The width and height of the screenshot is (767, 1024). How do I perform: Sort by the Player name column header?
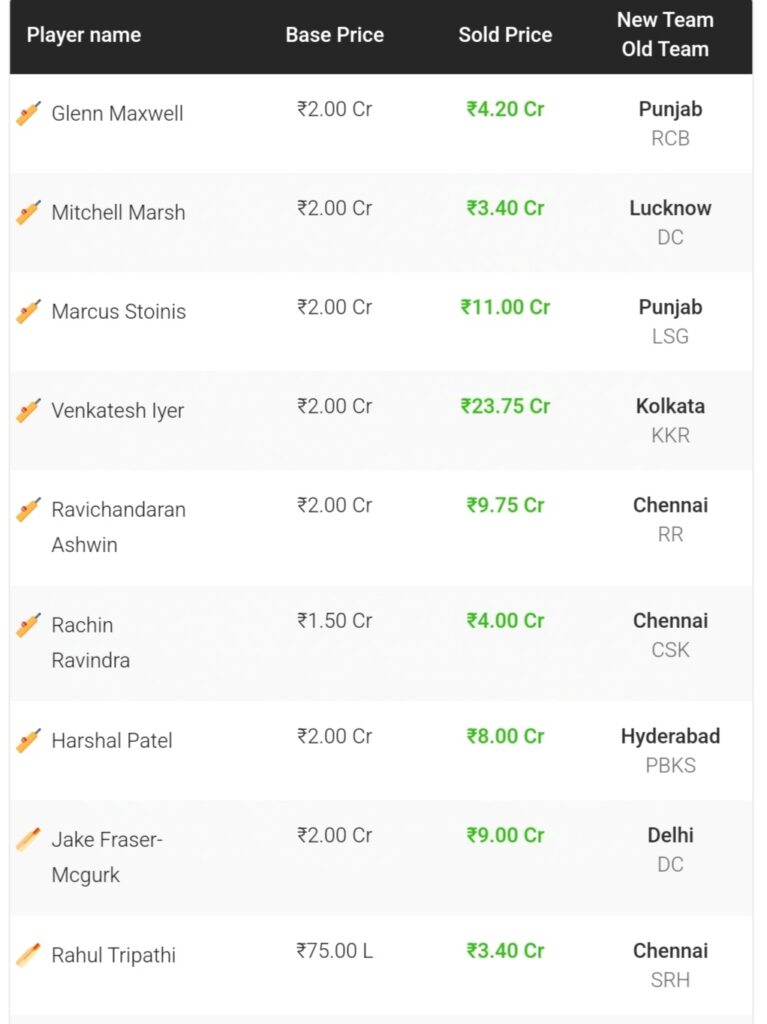84,35
